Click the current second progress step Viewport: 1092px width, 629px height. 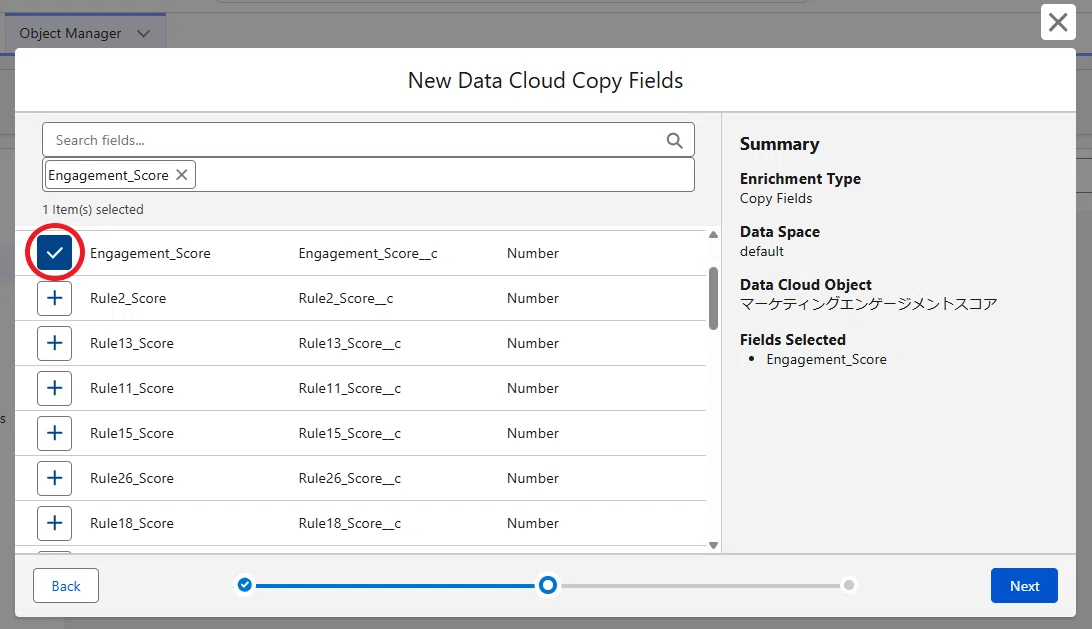pos(548,585)
